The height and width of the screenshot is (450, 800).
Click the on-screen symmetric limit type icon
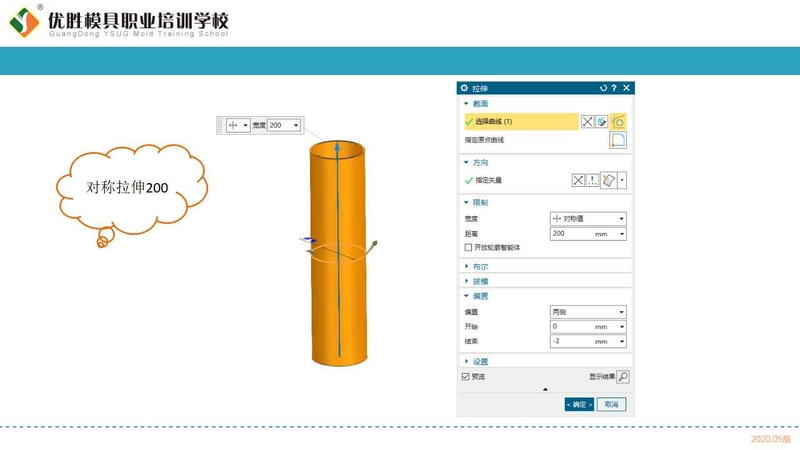[233, 125]
